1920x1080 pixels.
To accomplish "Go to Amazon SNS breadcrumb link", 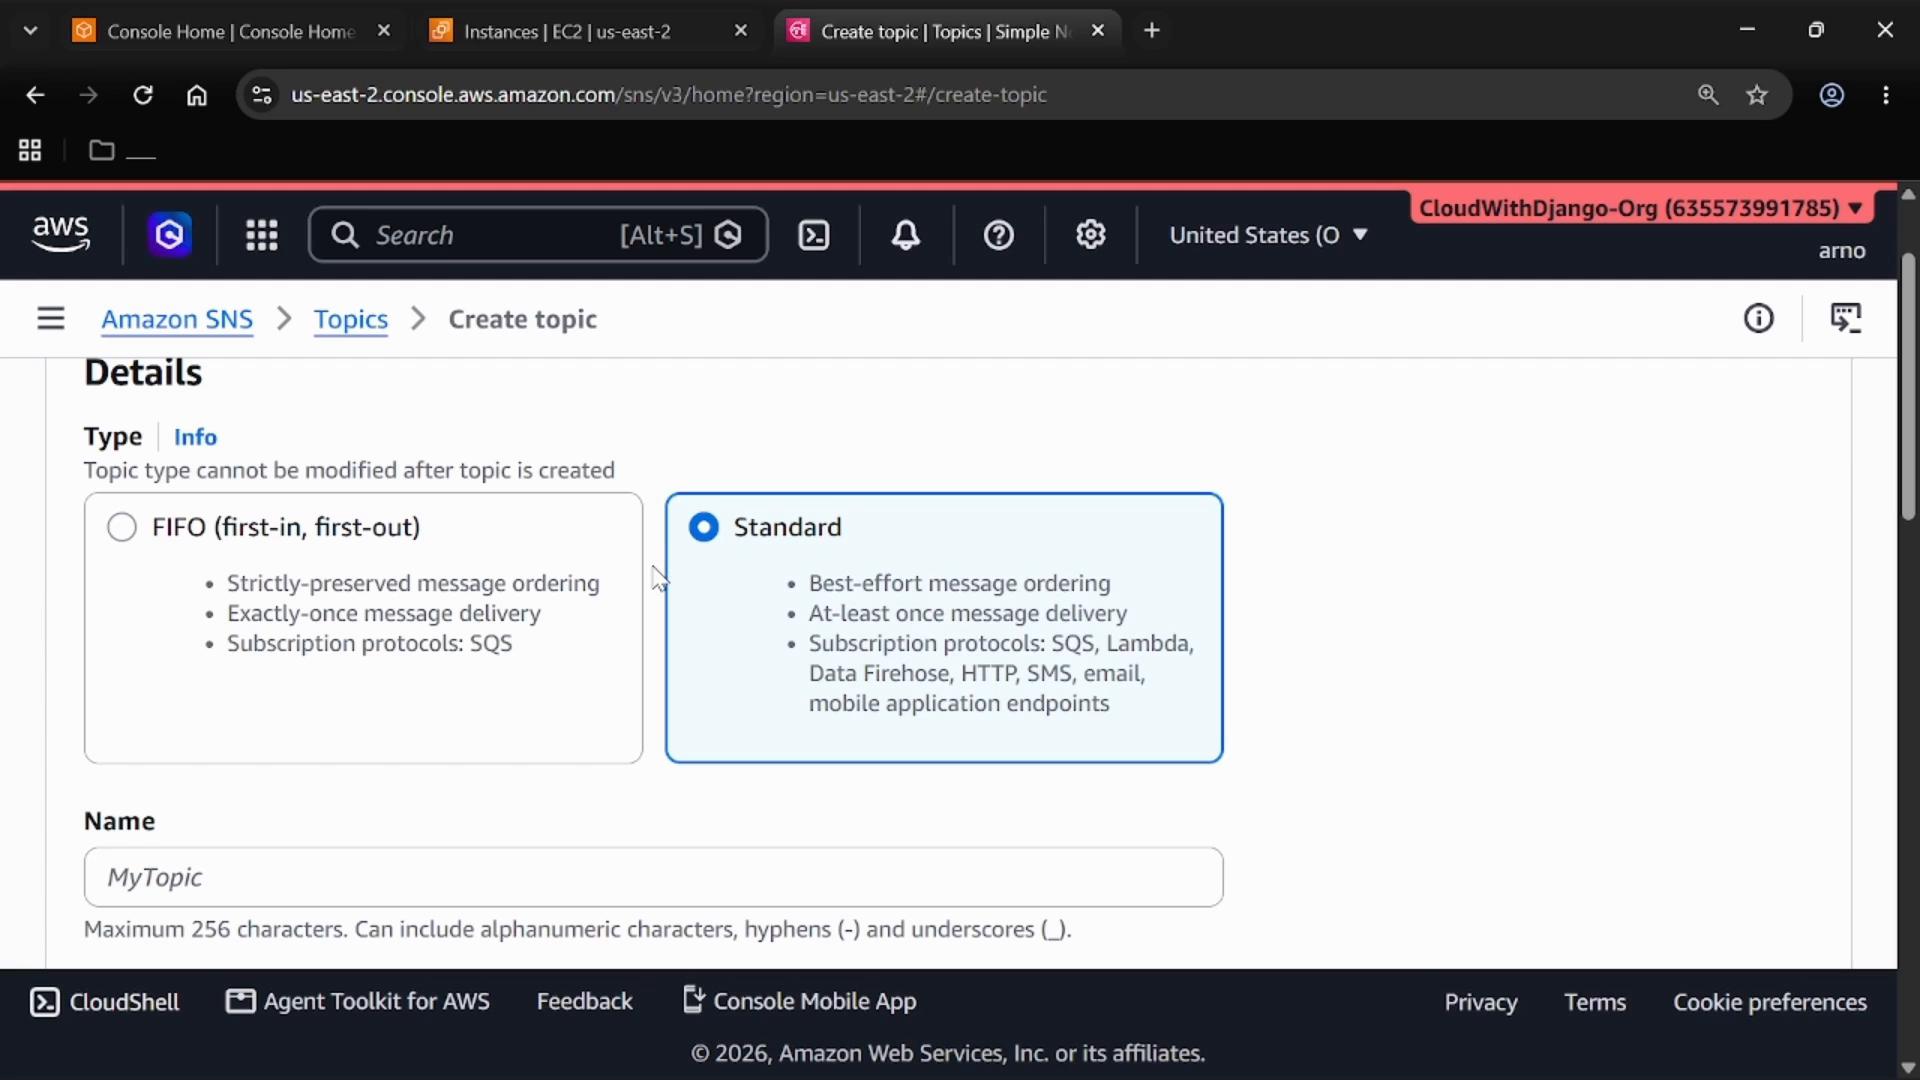I will tap(177, 319).
